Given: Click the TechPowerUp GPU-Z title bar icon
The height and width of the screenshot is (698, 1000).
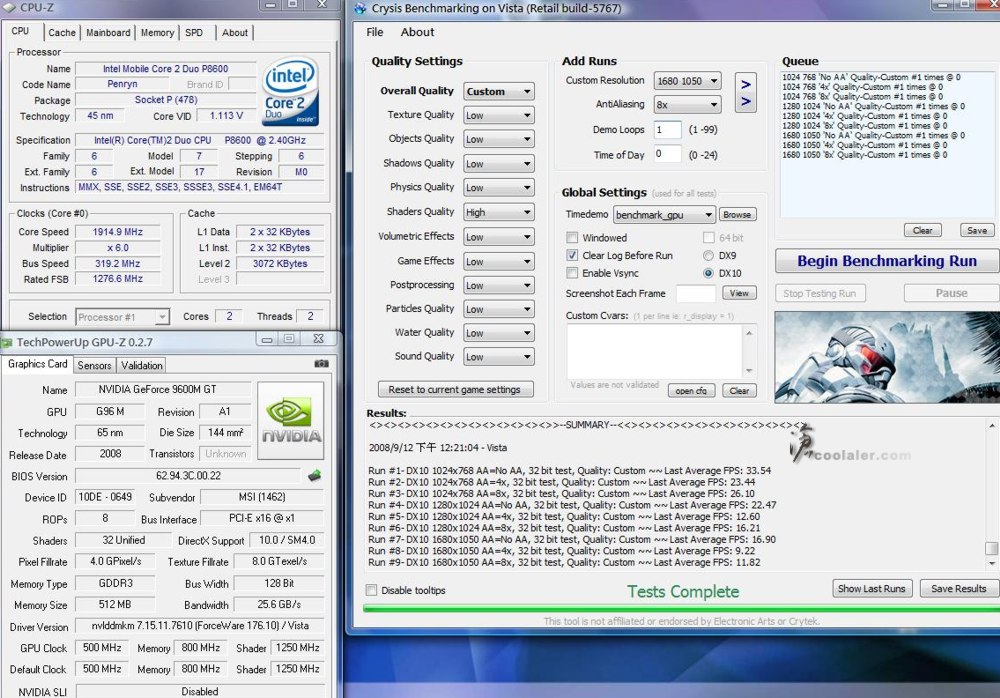Looking at the screenshot, I should (x=7, y=343).
